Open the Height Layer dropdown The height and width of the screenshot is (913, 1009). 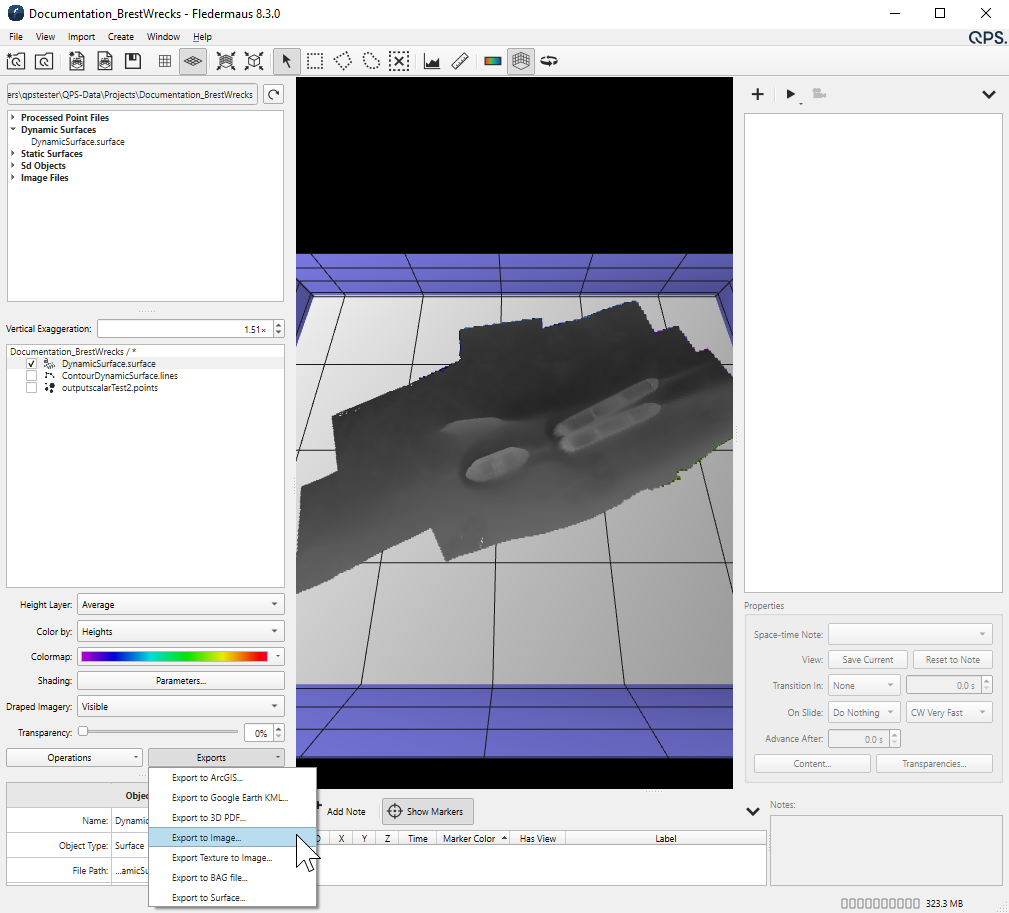[x=180, y=605]
